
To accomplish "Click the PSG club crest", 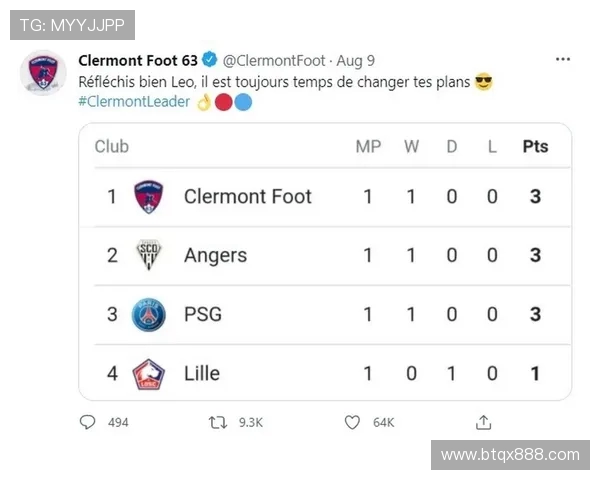I will 148,314.
